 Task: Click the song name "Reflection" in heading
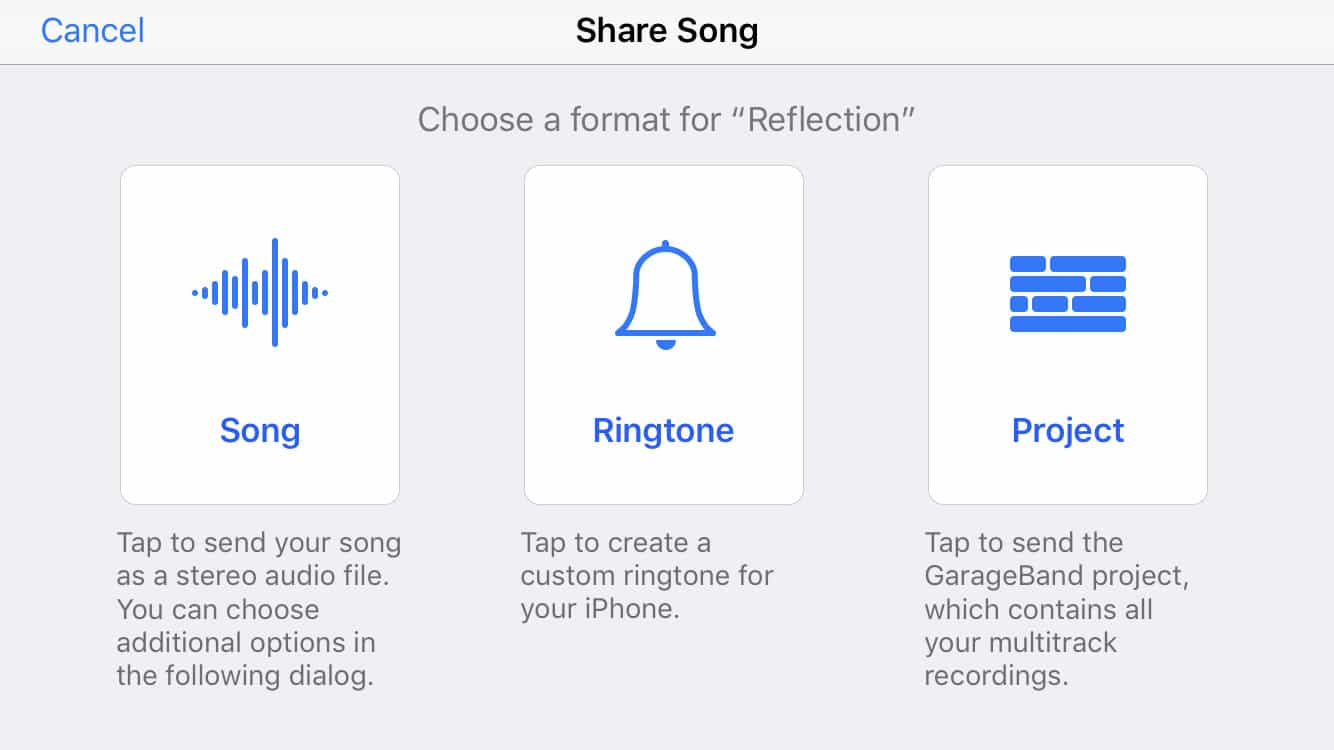click(831, 120)
